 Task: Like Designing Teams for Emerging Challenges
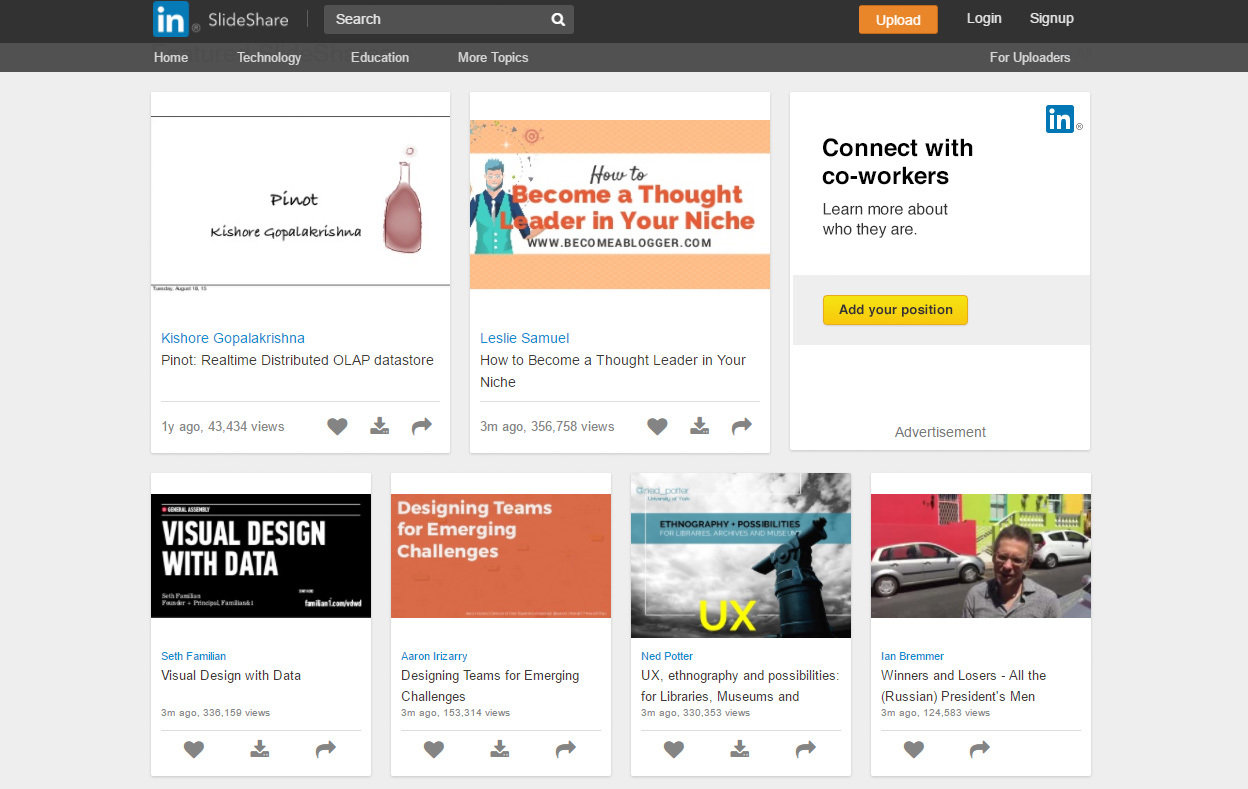click(x=434, y=749)
